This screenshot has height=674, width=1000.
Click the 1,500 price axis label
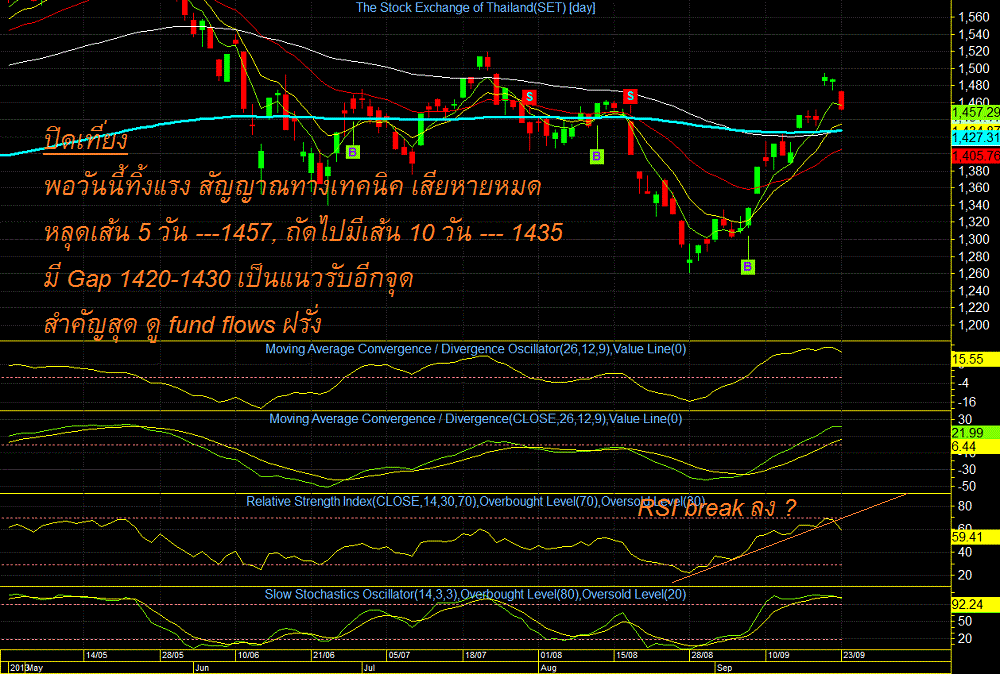coord(976,69)
